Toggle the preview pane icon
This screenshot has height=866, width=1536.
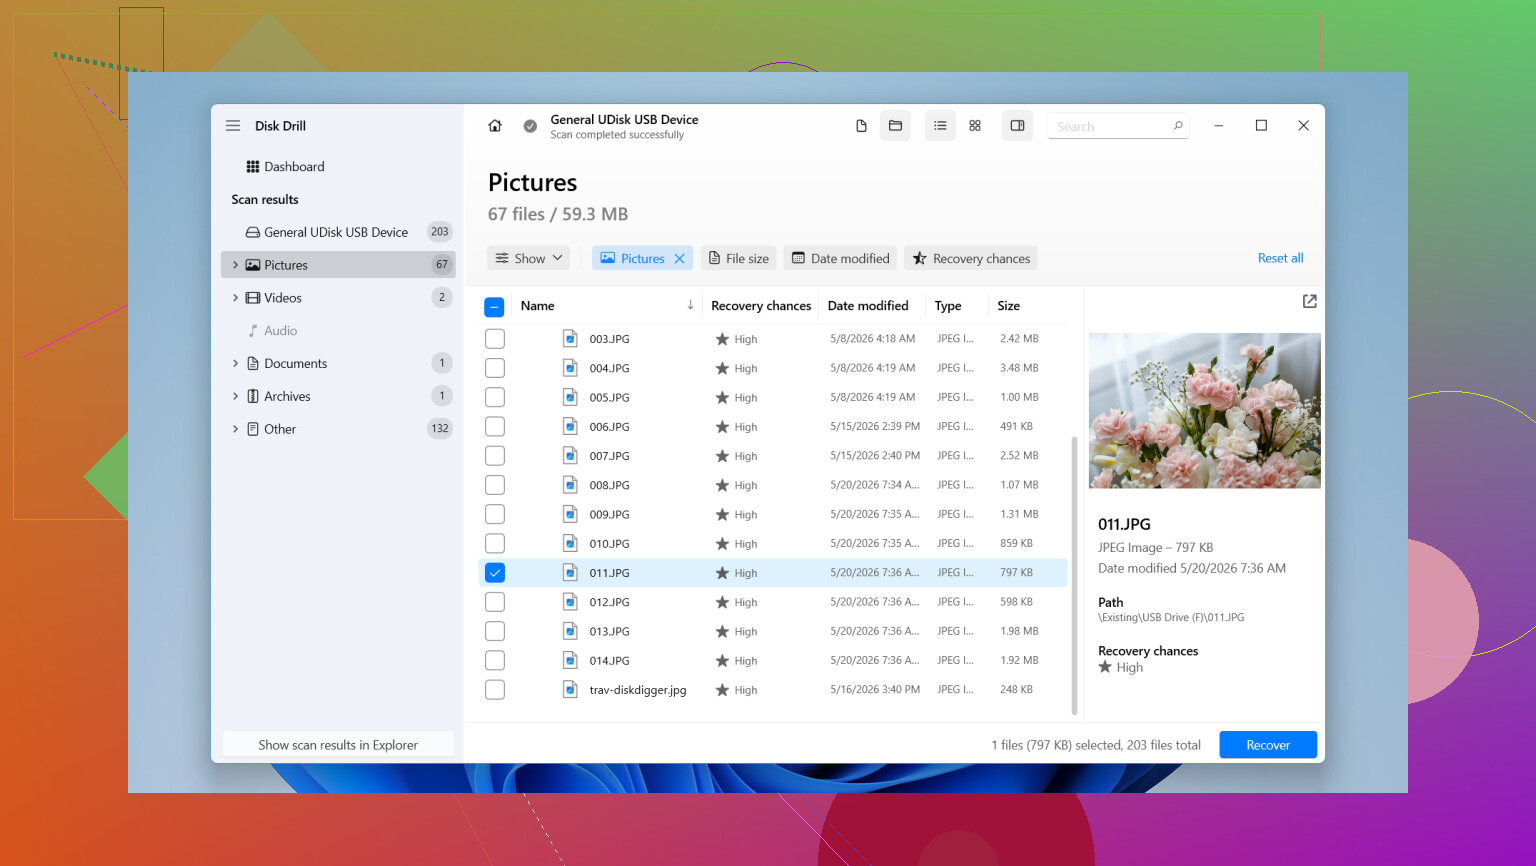pos(1017,126)
